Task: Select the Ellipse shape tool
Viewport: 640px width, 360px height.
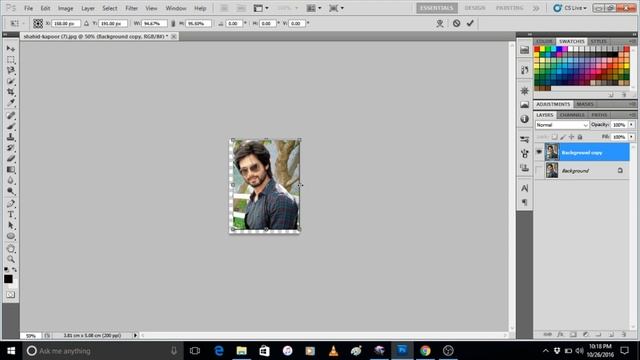Action: 11,236
